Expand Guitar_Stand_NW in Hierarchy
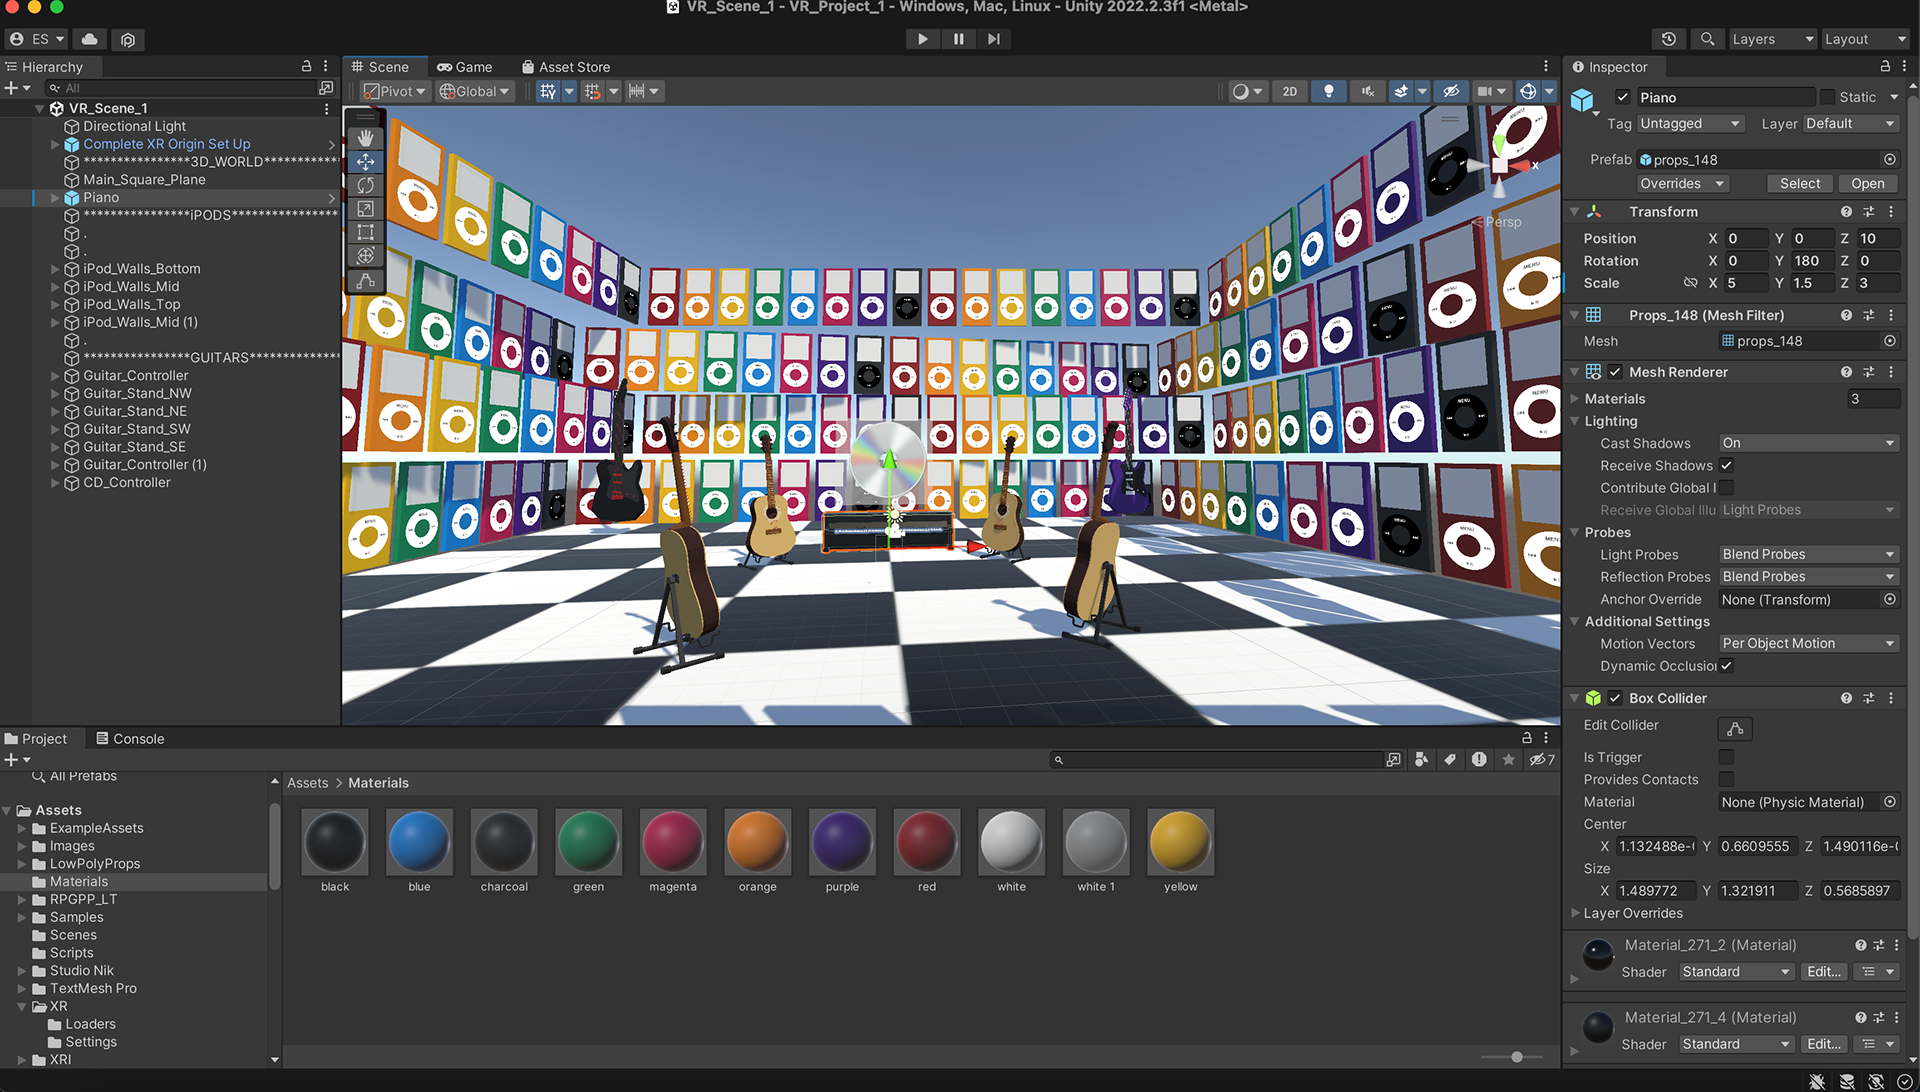1920x1092 pixels. coord(56,394)
